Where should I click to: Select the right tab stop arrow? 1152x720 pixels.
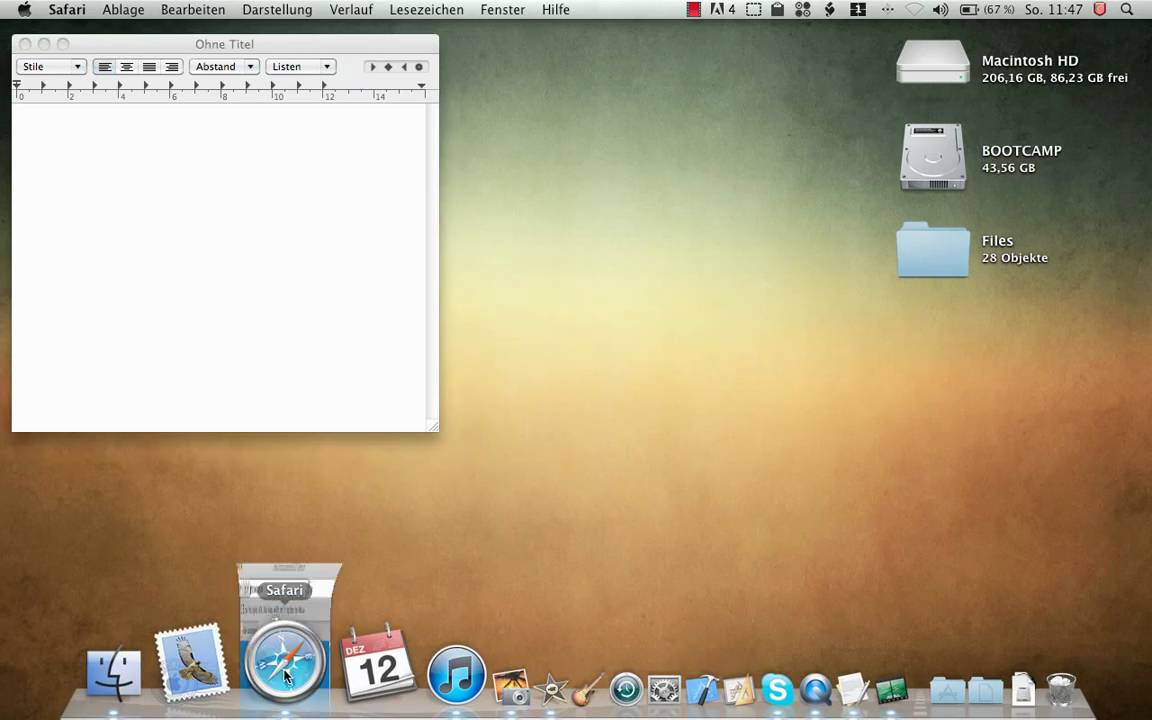coord(403,67)
